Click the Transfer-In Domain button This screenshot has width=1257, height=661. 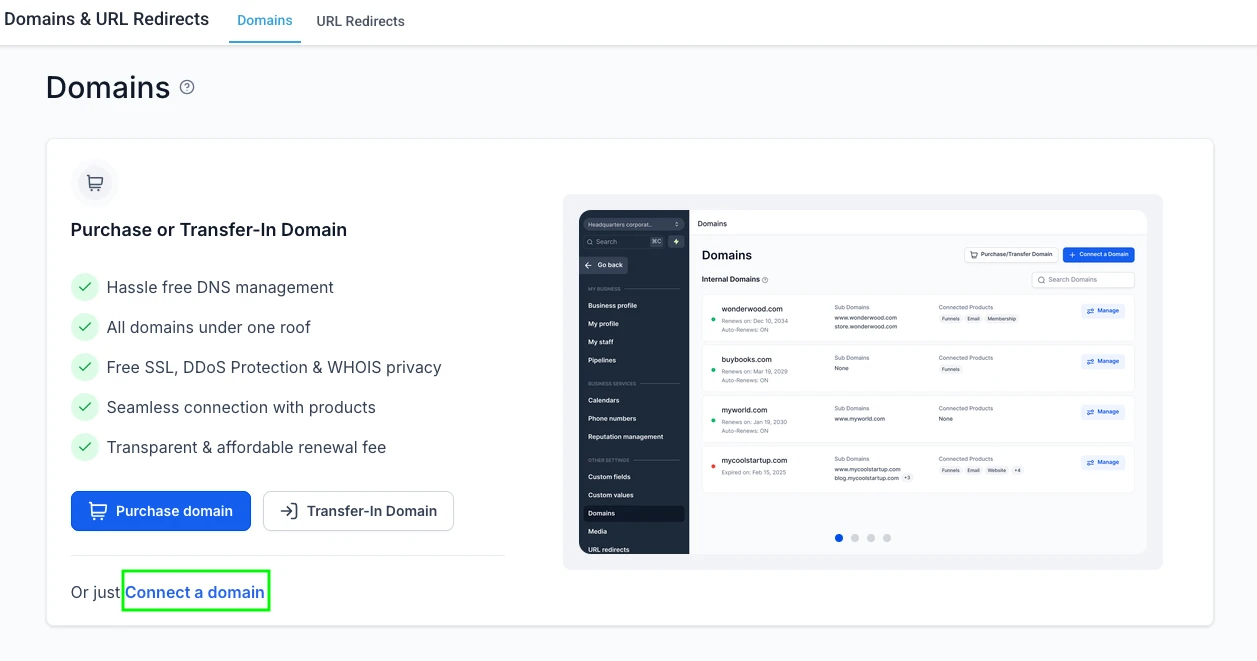pyautogui.click(x=358, y=511)
